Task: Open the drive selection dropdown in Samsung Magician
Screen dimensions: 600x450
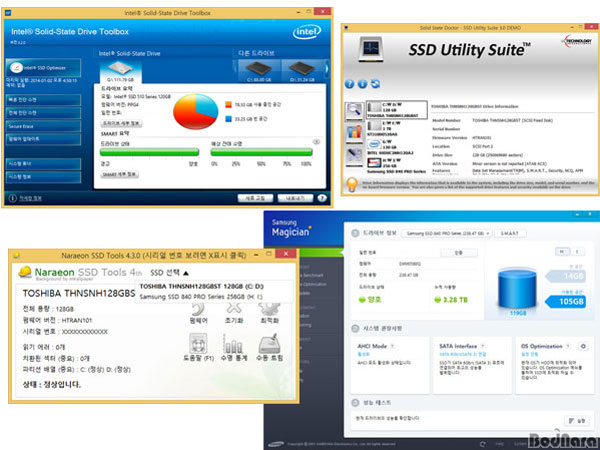Action: pyautogui.click(x=446, y=233)
